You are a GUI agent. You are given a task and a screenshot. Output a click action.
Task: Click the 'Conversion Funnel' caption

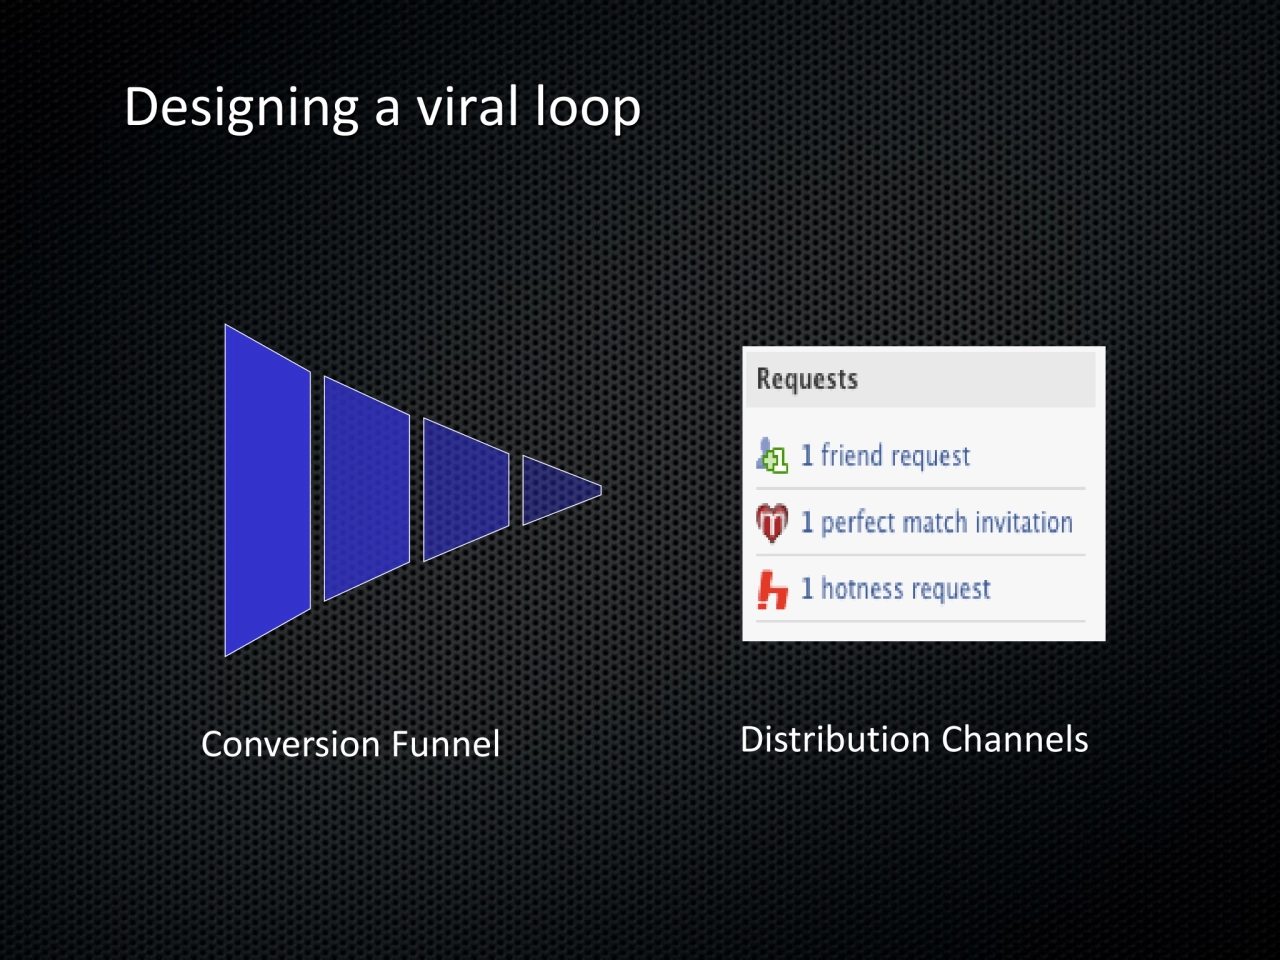(350, 744)
